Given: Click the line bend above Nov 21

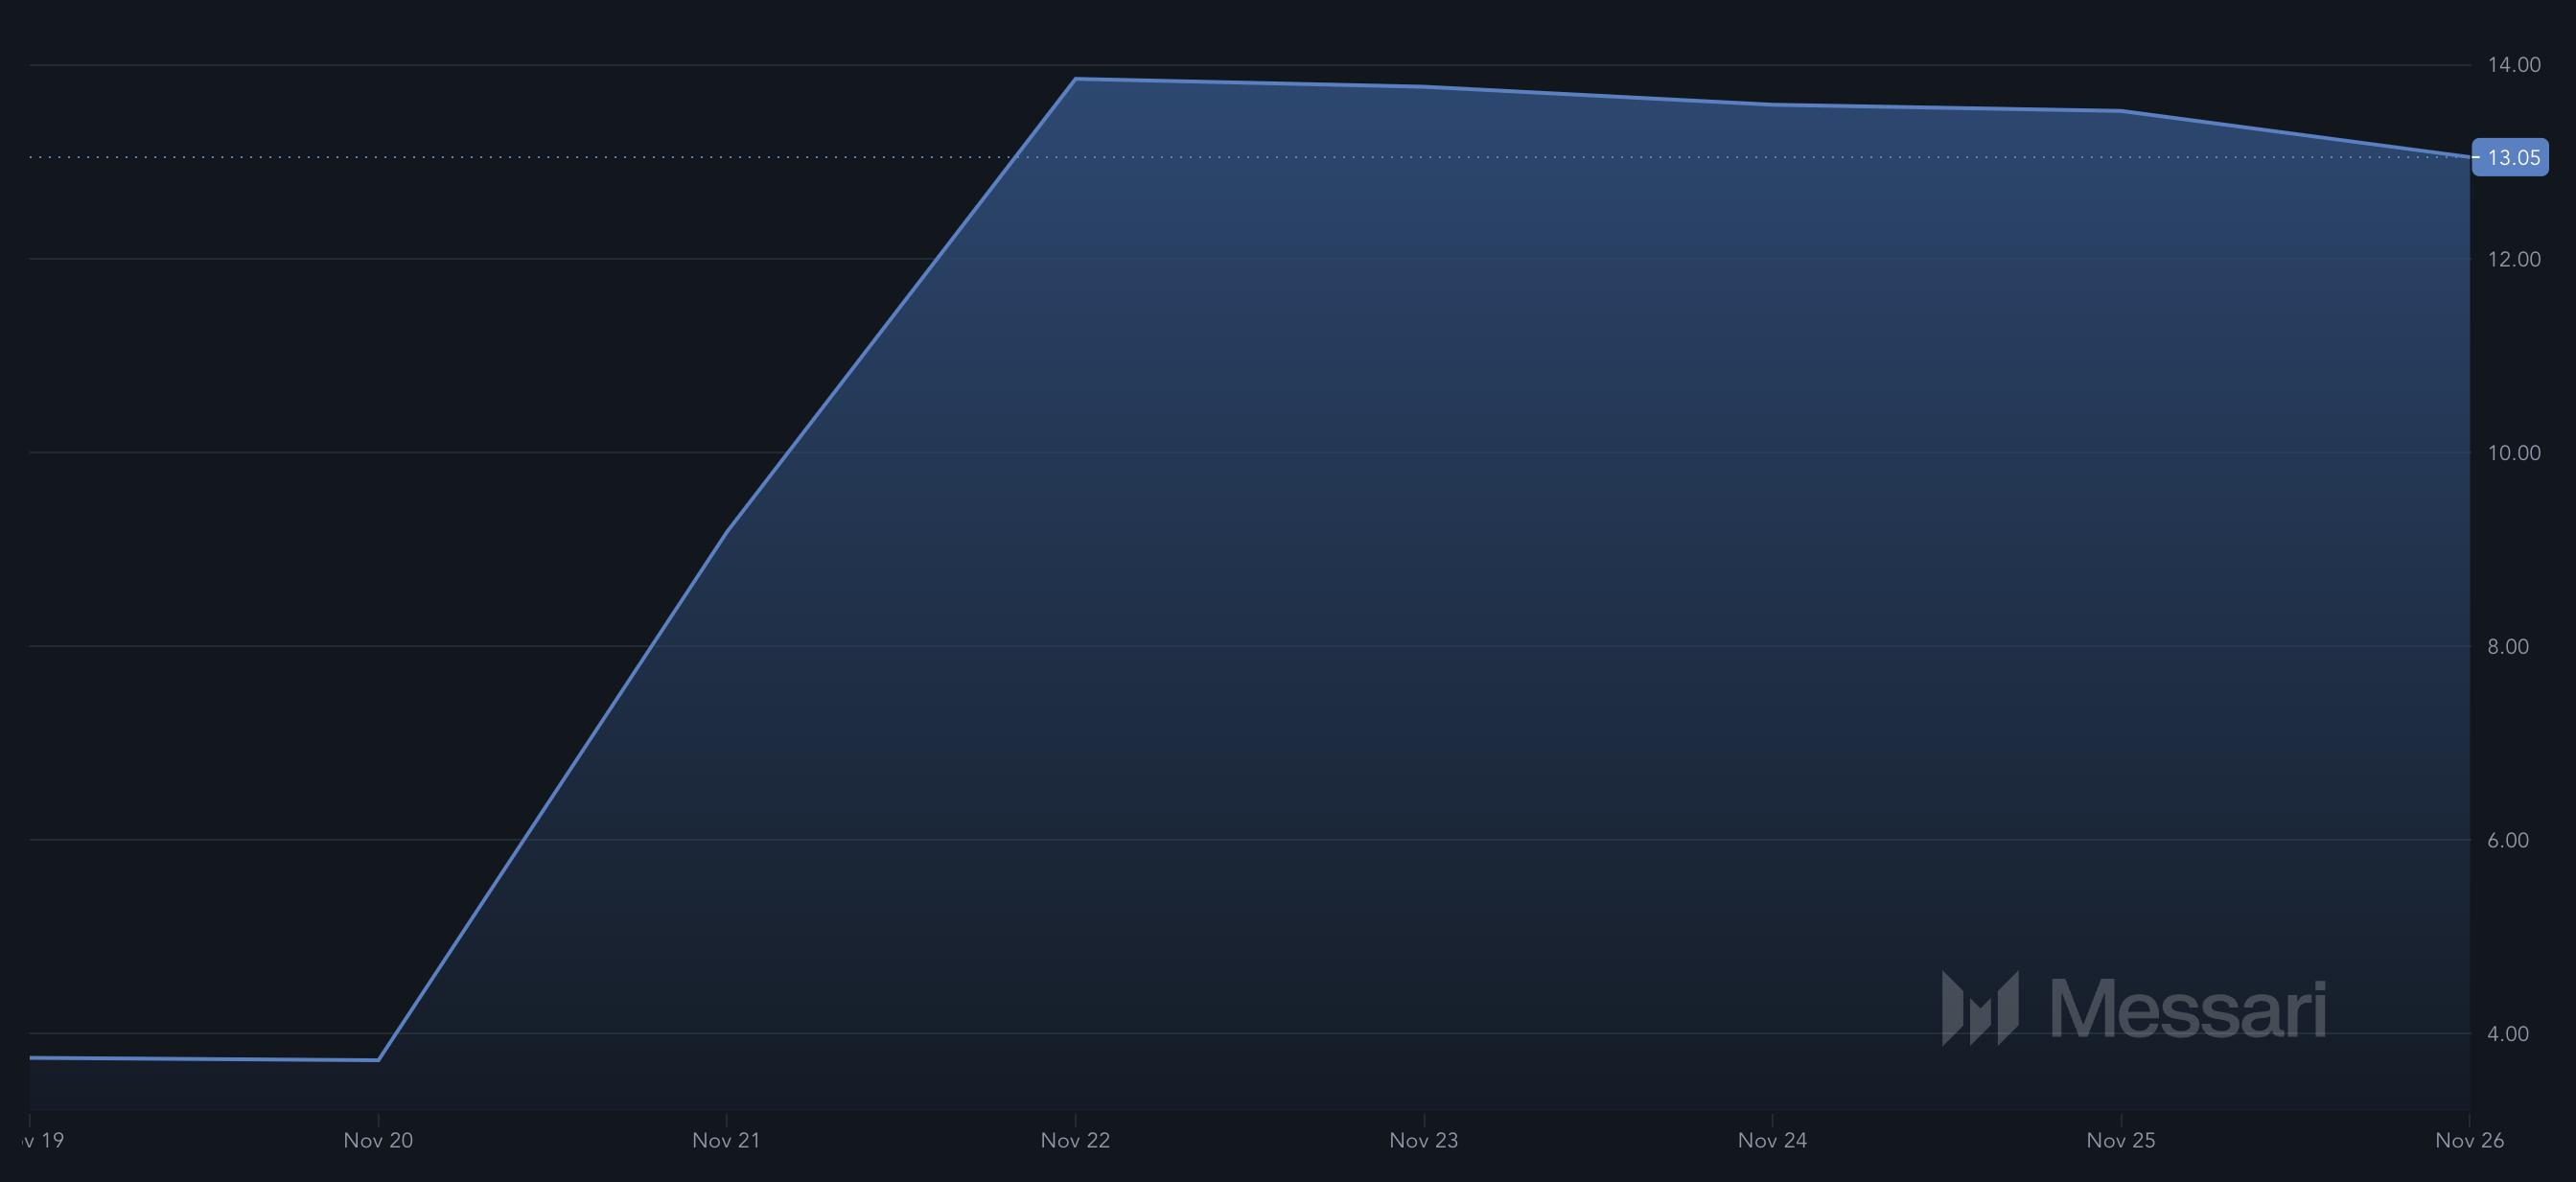Looking at the screenshot, I should tap(726, 531).
